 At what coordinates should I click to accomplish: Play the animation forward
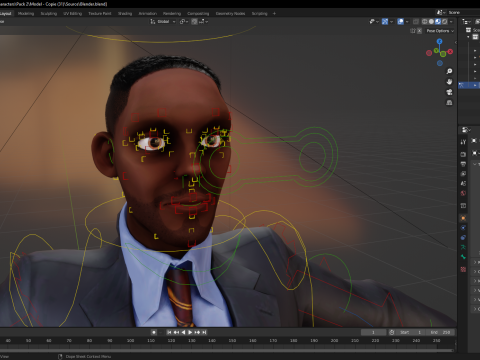pos(190,332)
